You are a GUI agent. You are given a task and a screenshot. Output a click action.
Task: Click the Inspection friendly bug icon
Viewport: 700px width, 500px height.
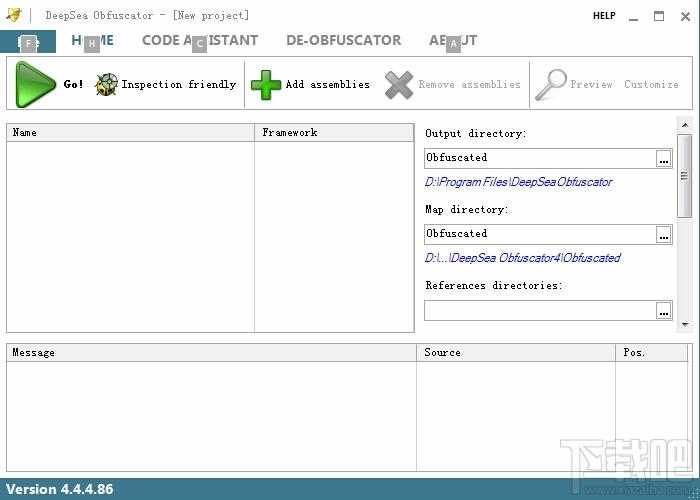coord(106,84)
